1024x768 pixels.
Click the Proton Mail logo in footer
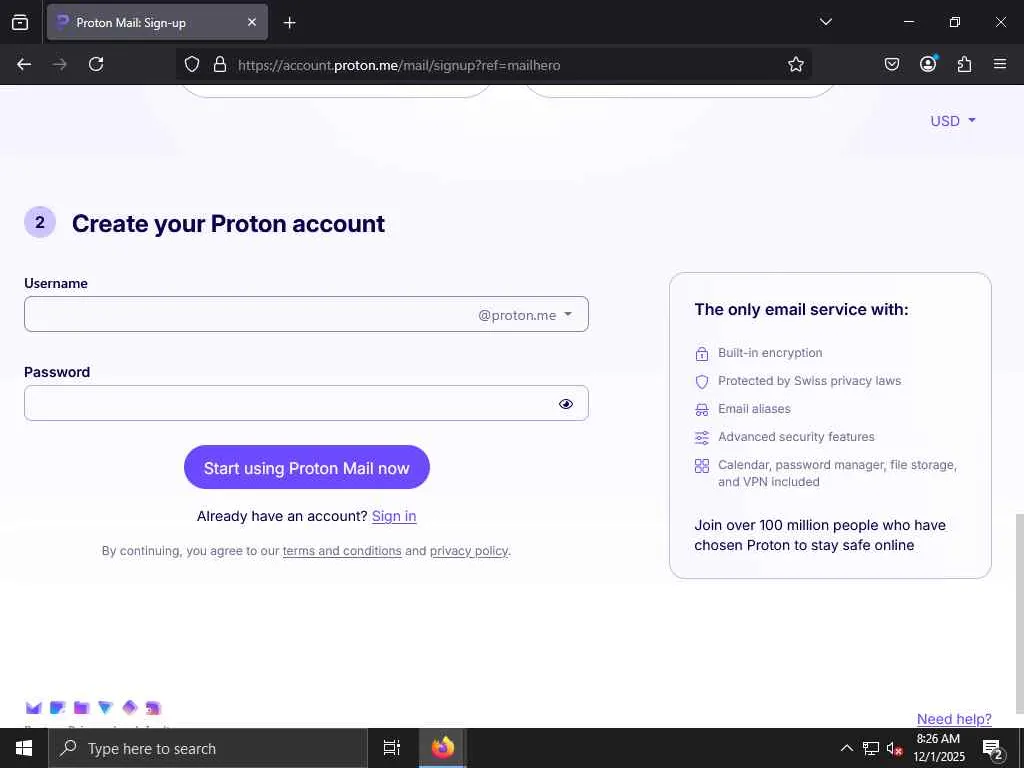(x=34, y=708)
